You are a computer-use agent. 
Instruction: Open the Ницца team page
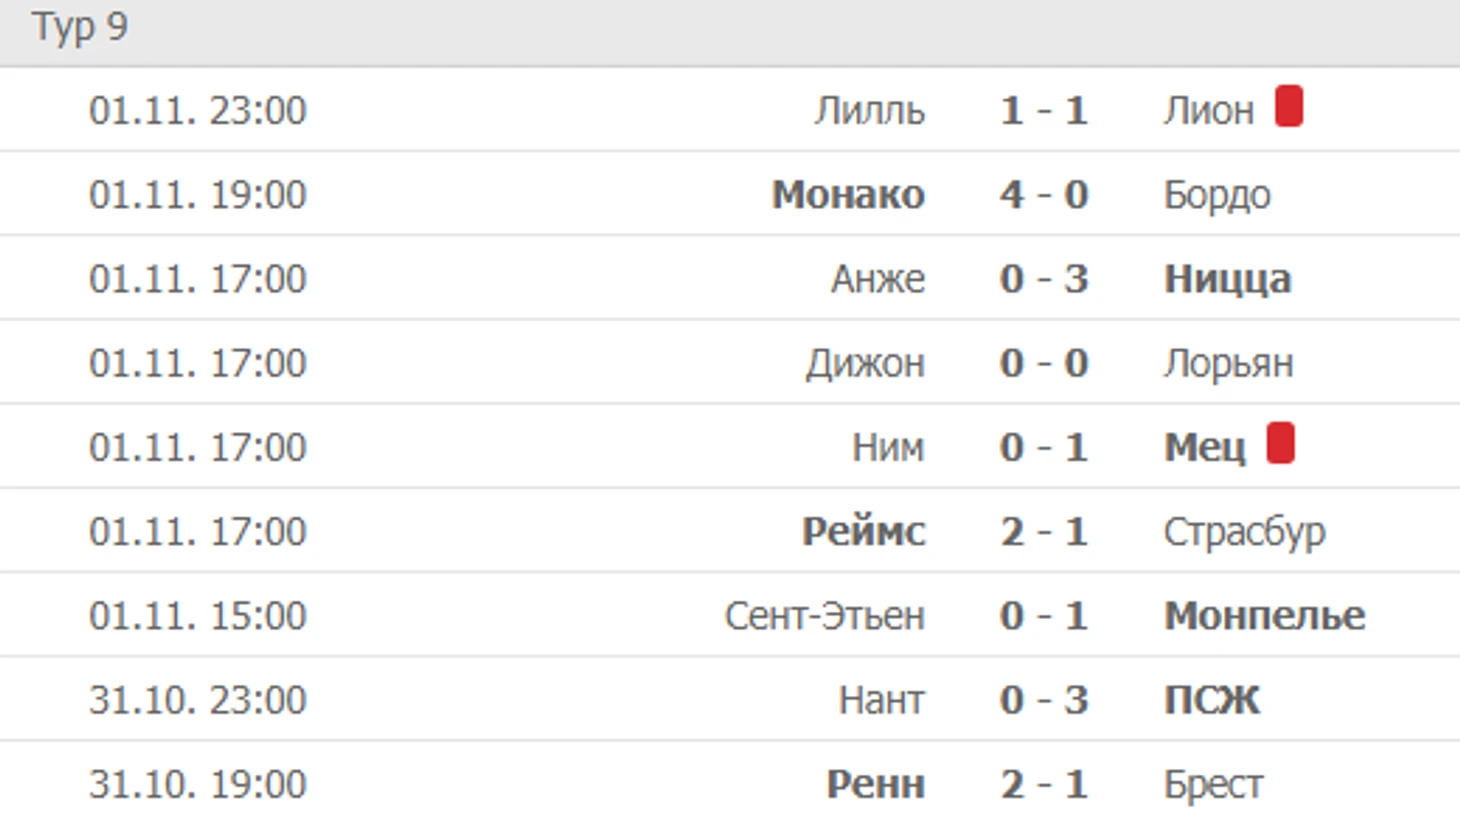point(1227,278)
